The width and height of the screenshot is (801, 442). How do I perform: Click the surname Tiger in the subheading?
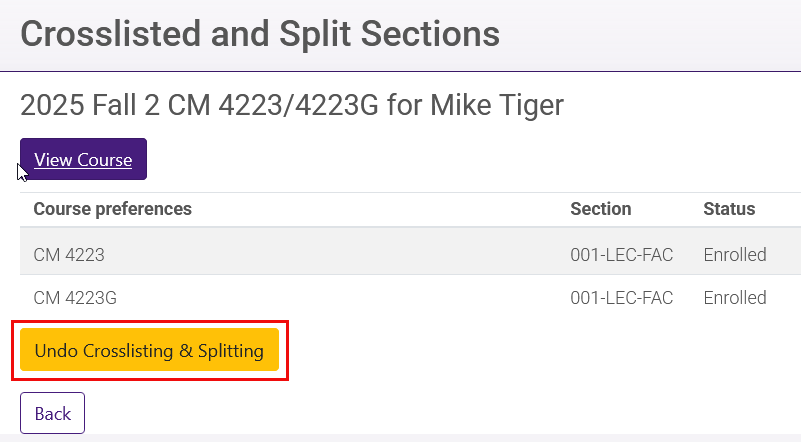pos(531,105)
